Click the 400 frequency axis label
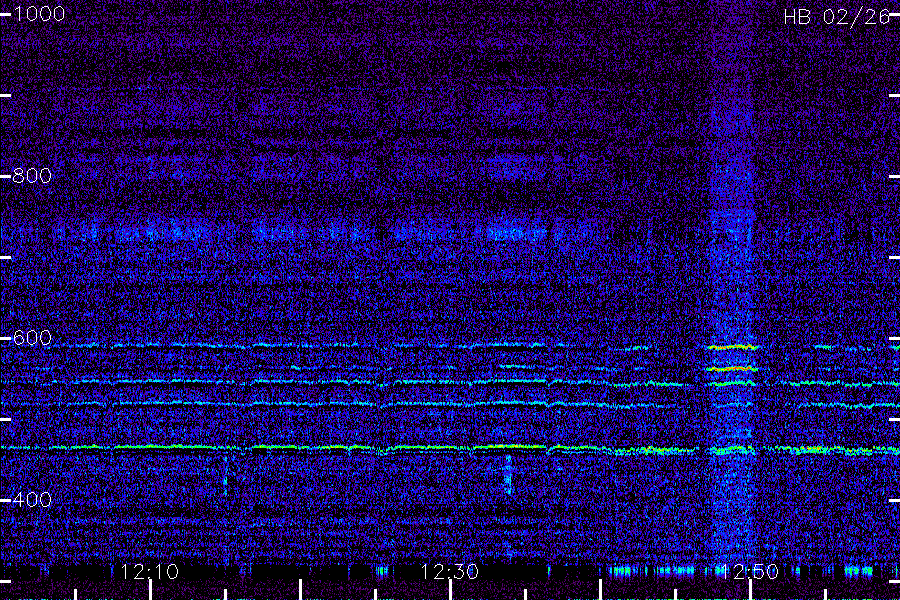This screenshot has width=900, height=600. click(32, 500)
